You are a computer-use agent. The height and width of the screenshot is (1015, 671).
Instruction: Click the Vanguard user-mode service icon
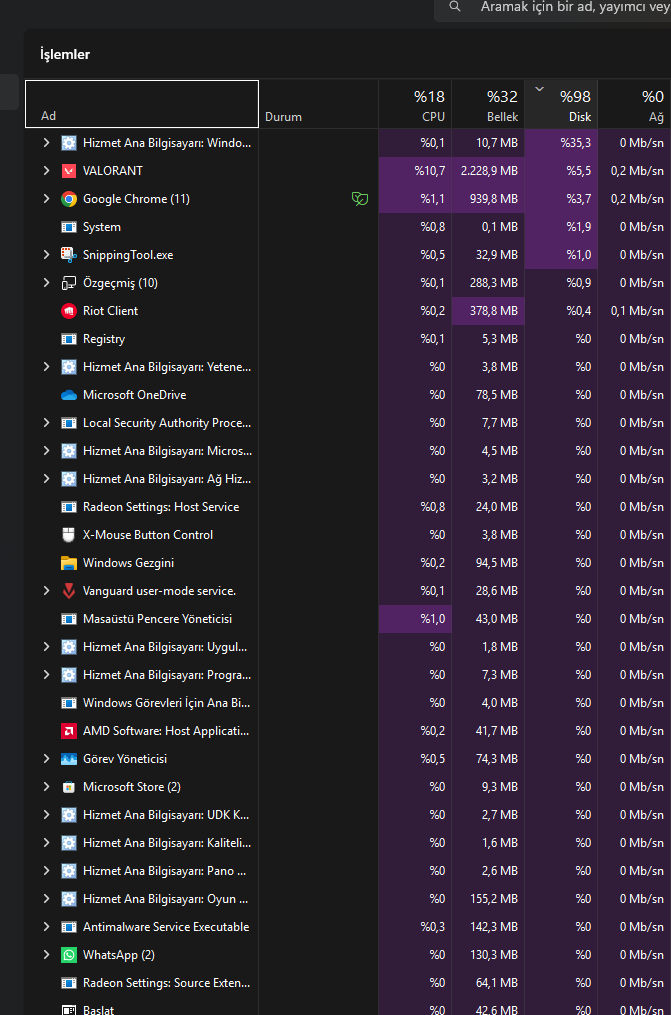[x=69, y=591]
